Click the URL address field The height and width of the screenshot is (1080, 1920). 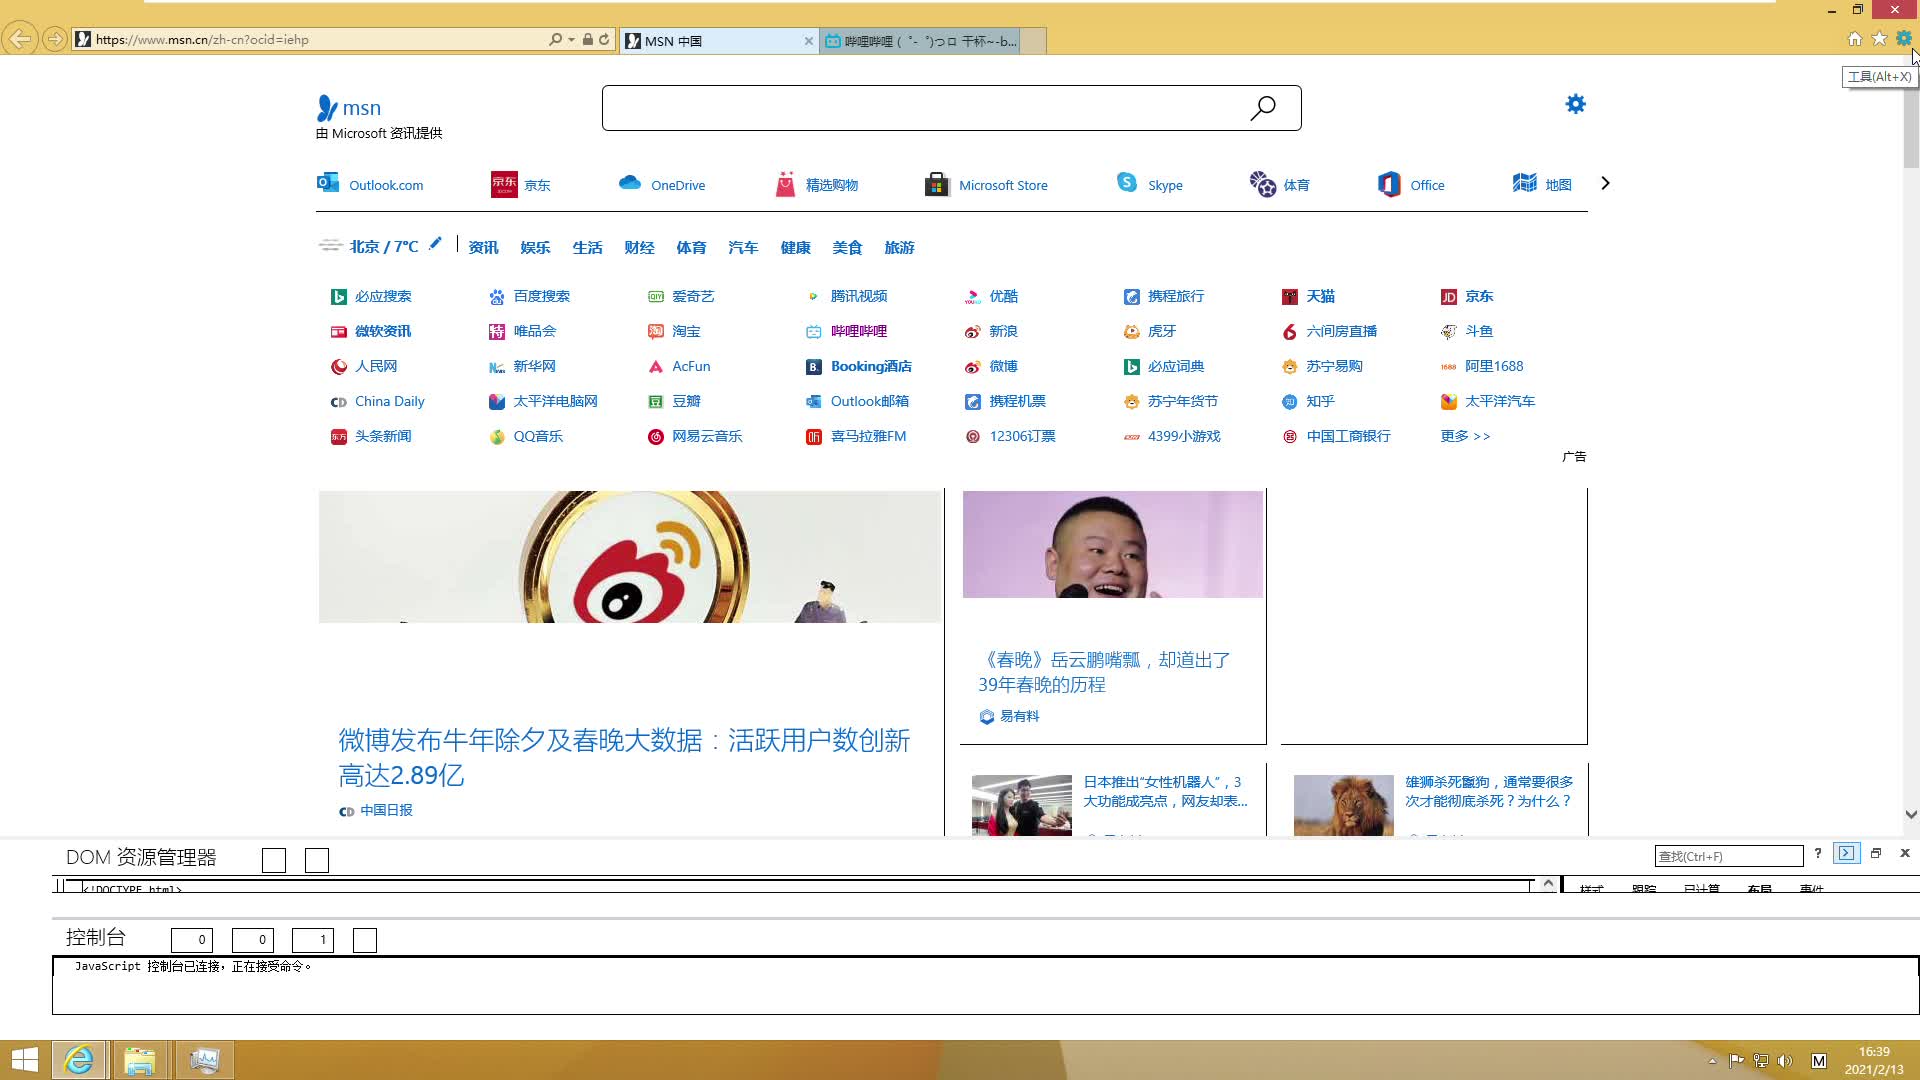(x=320, y=40)
